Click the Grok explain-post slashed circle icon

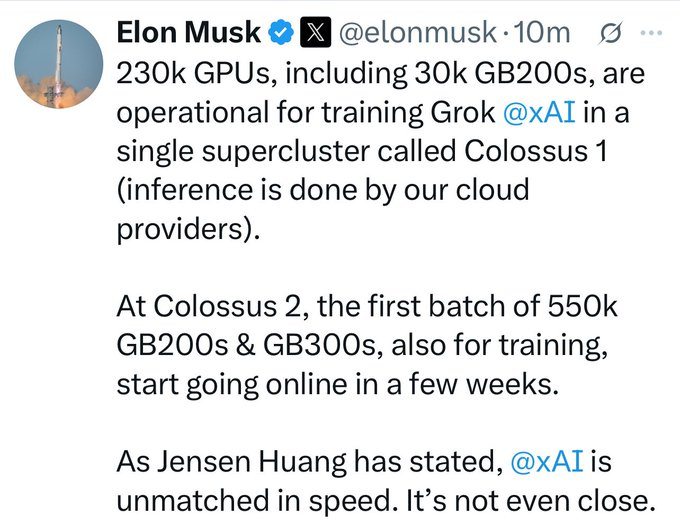[x=611, y=33]
